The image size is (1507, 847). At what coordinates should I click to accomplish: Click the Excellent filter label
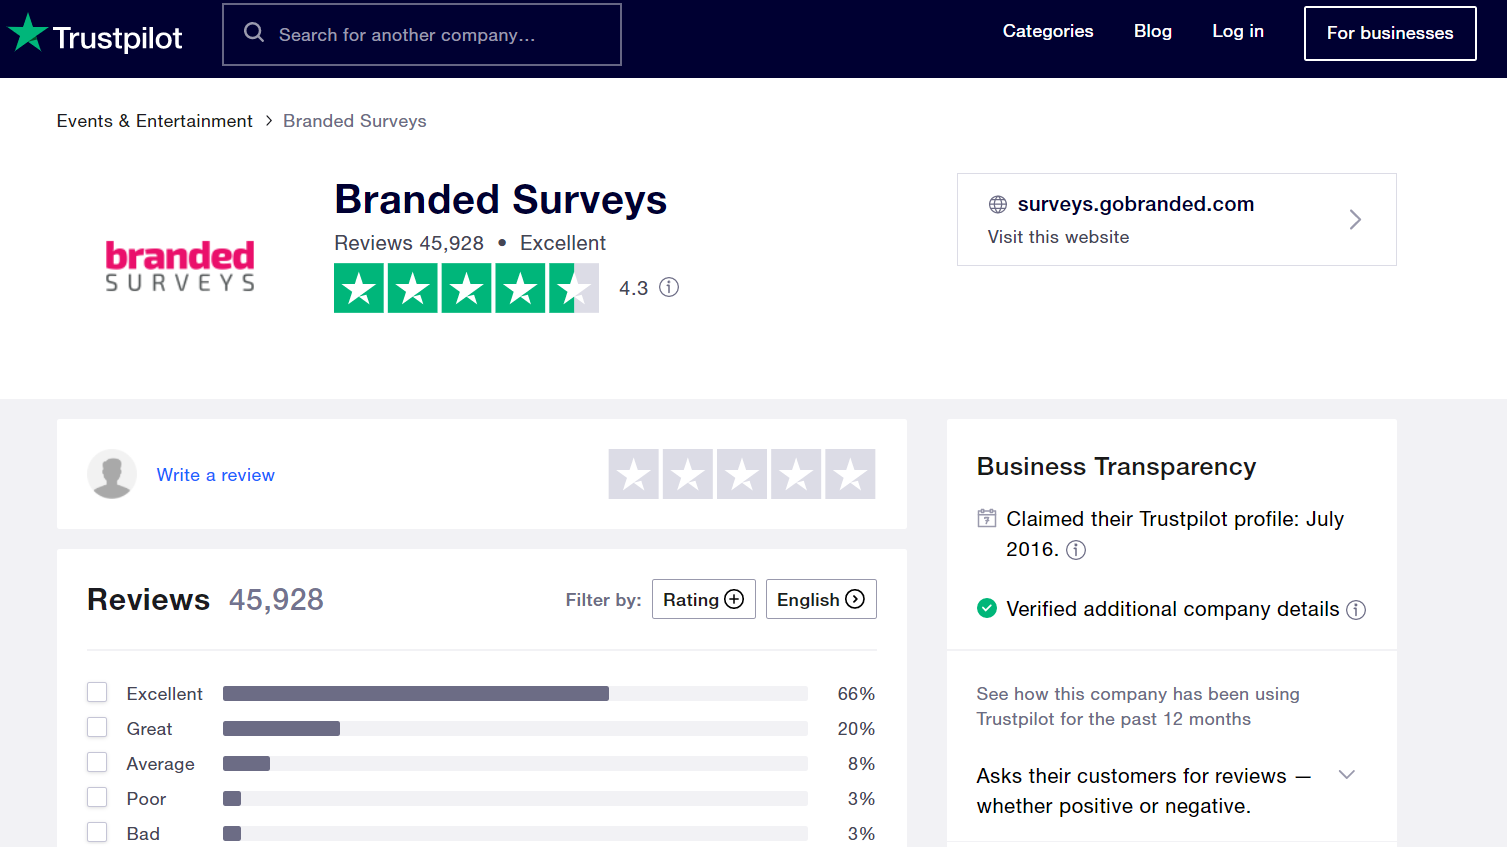coord(165,694)
